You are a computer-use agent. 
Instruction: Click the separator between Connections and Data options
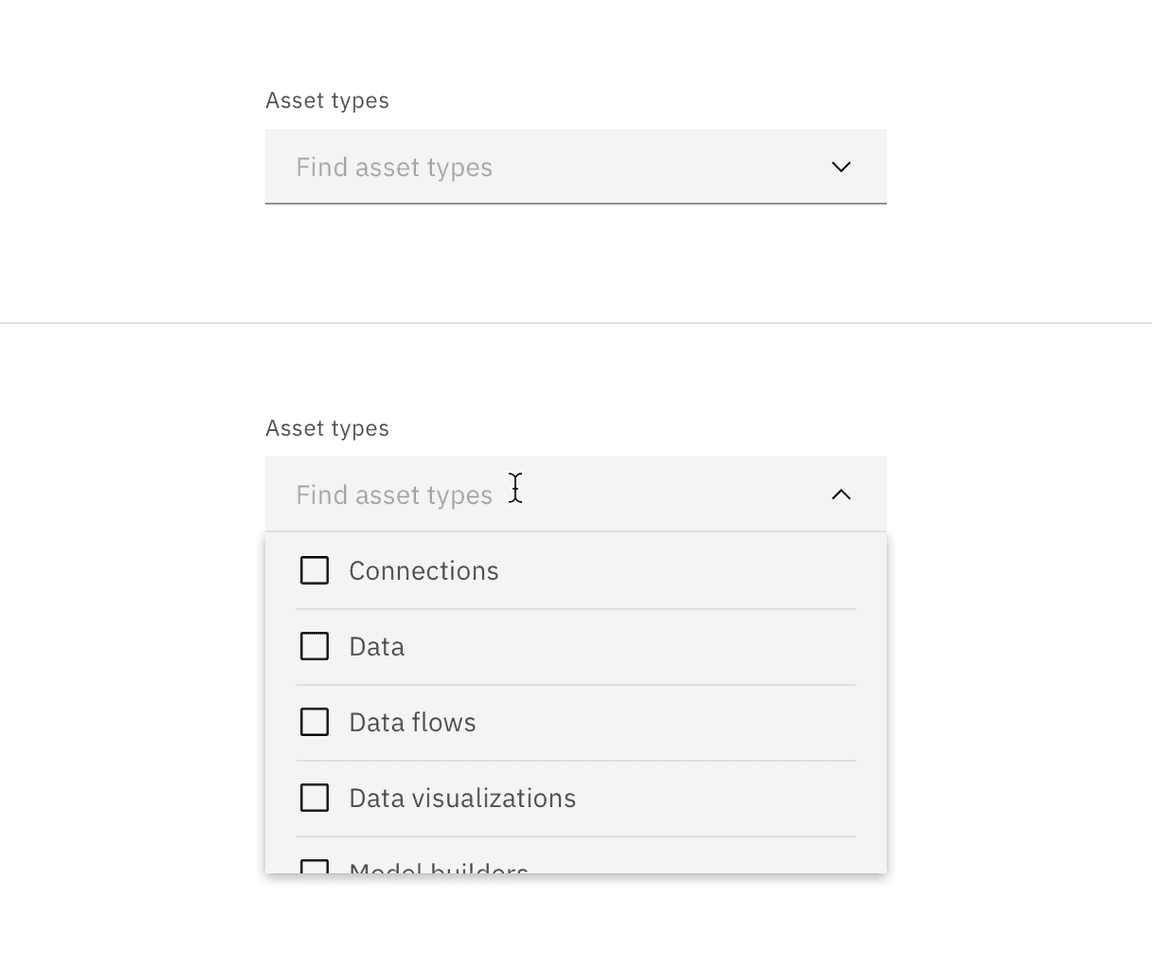point(576,609)
